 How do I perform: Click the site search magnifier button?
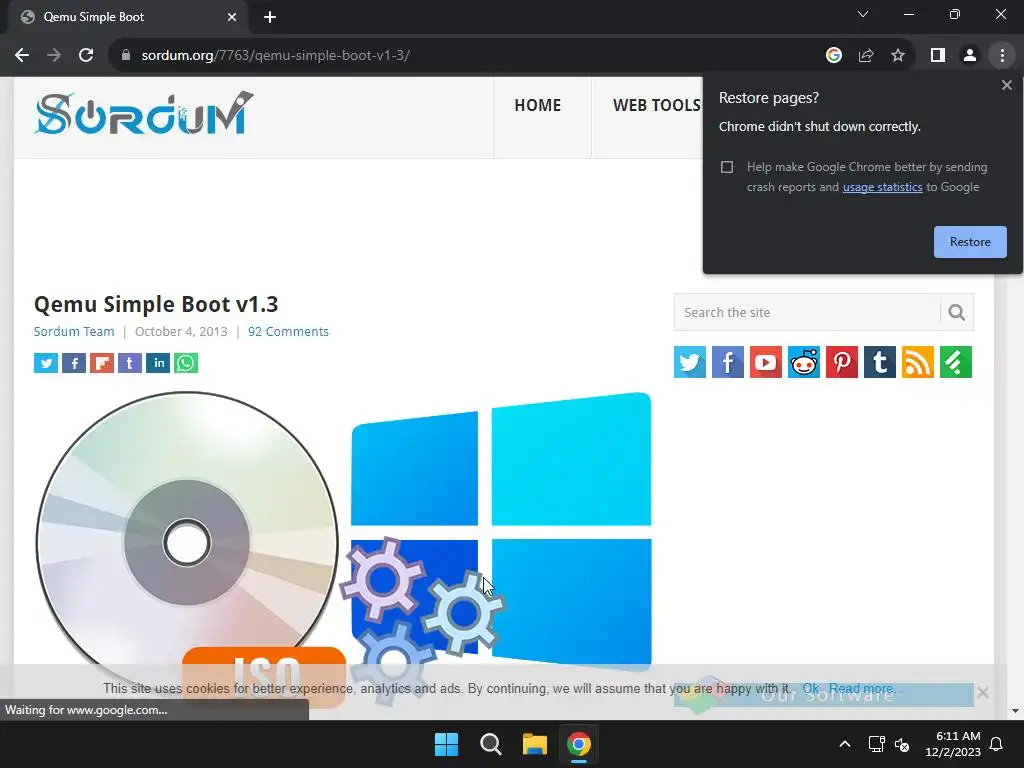957,312
